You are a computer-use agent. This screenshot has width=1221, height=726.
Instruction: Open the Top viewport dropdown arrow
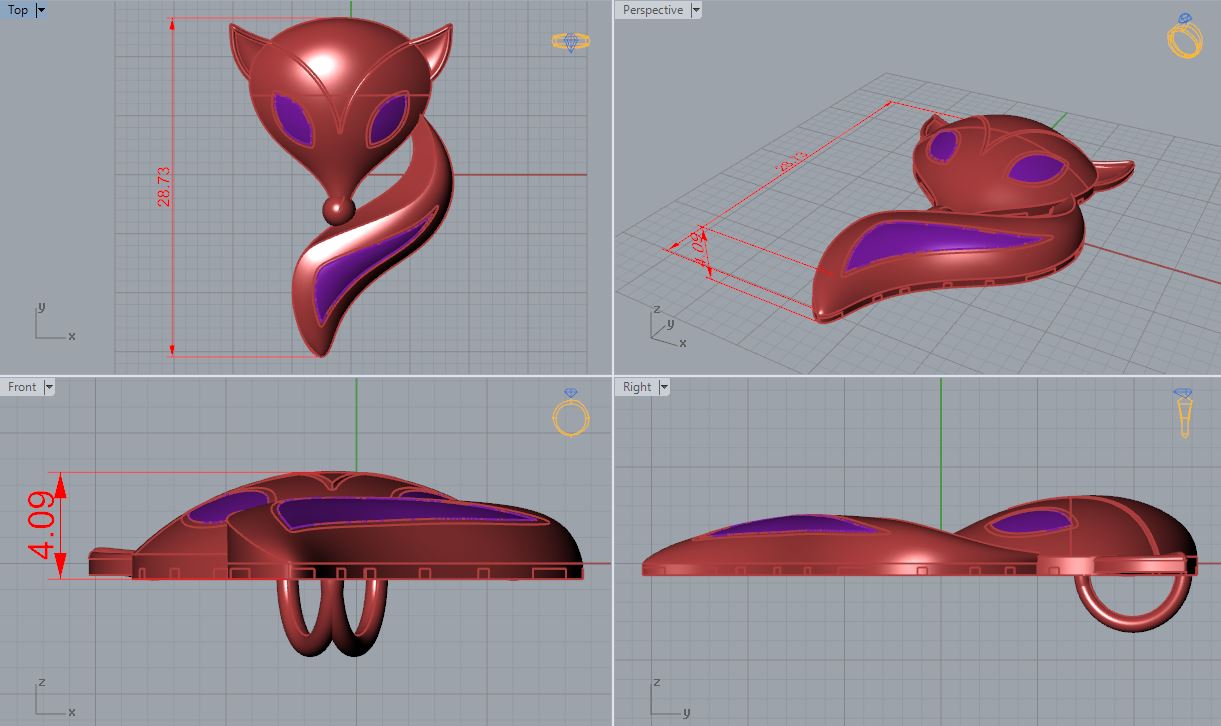click(41, 10)
